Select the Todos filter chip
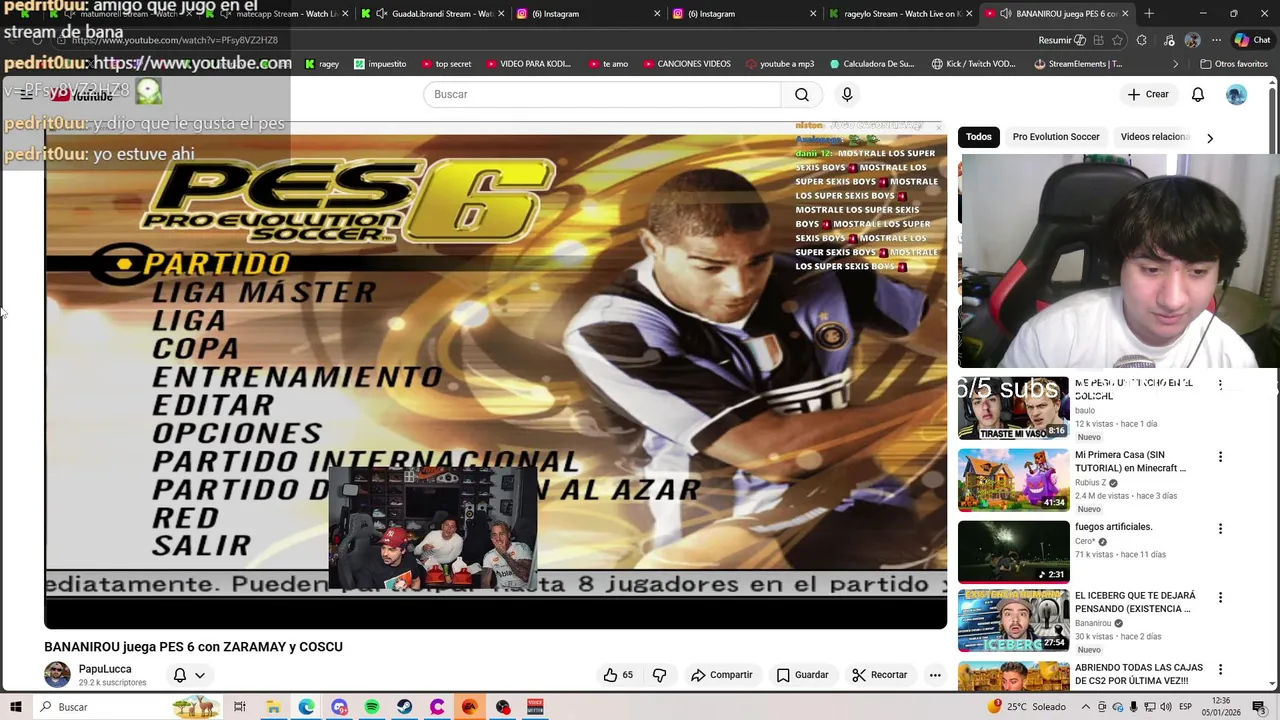This screenshot has width=1280, height=720. [x=979, y=137]
